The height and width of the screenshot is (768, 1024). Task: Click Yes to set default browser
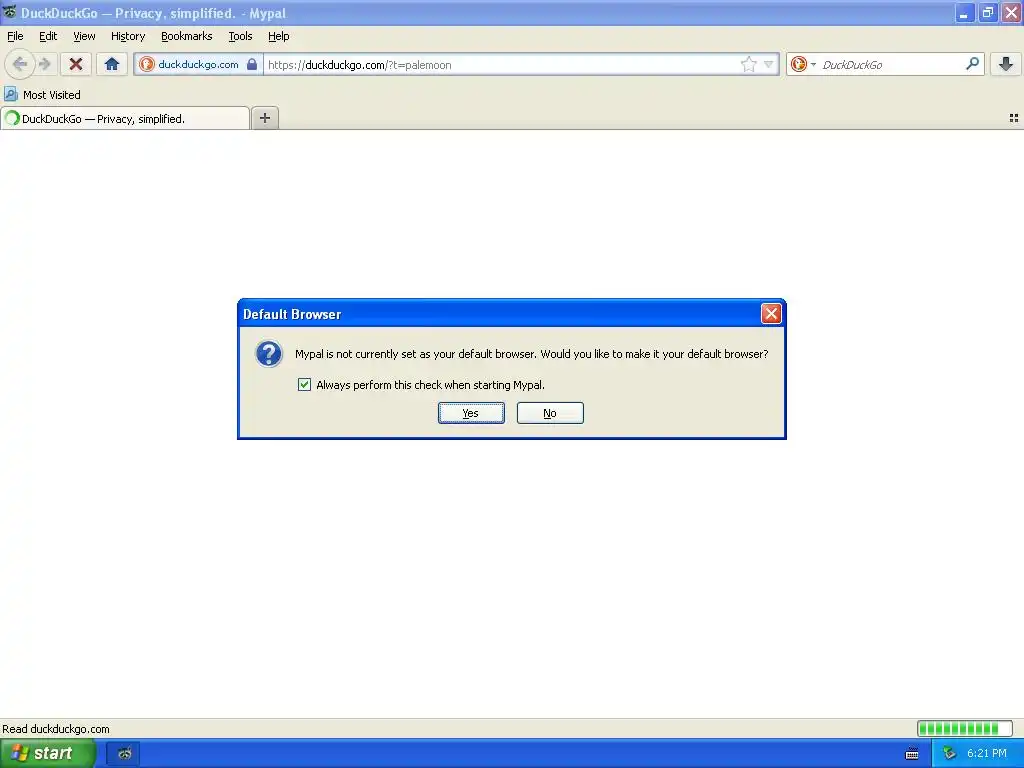[x=471, y=413]
